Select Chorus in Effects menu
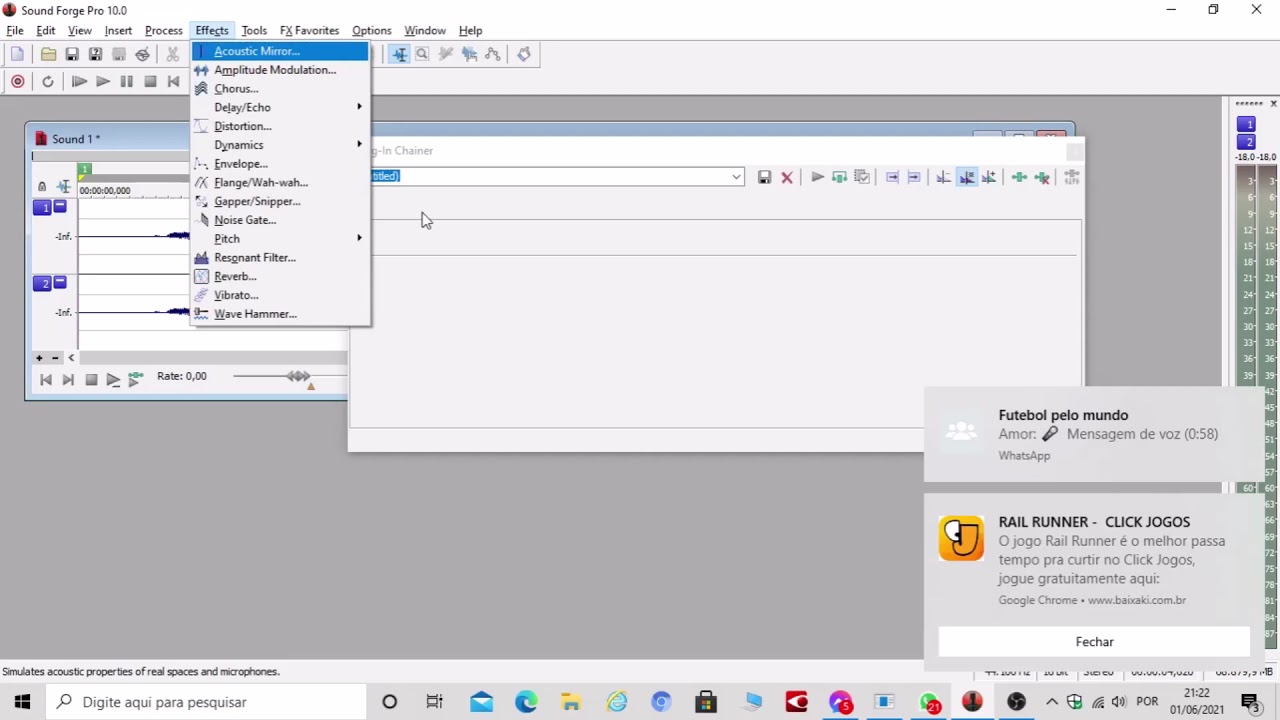 coord(281,89)
